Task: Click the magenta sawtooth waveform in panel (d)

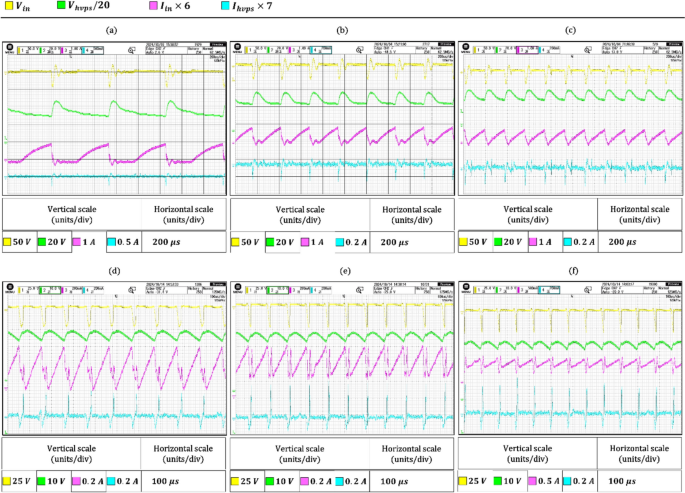Action: pos(116,367)
